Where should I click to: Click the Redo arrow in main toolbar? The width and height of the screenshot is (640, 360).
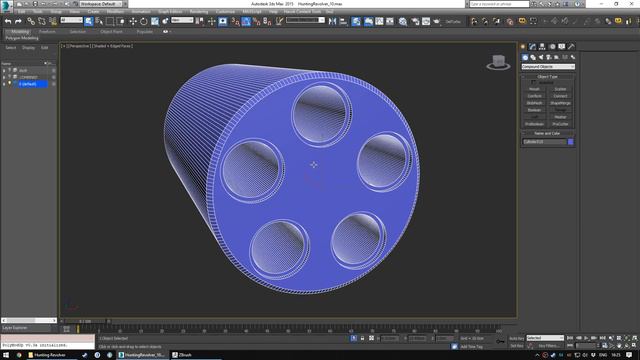tap(18, 21)
